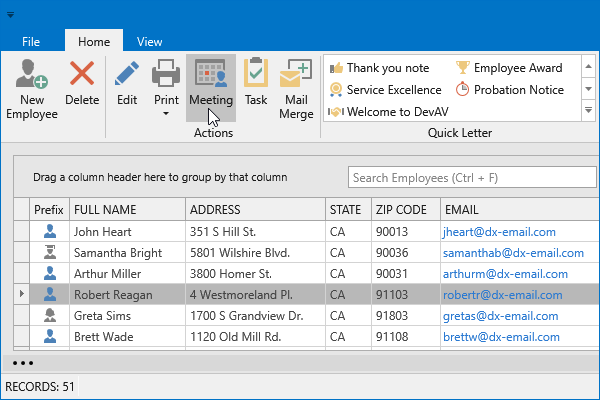Click the 351 S Hill St. address
Screen dimensions: 600x400
coord(223,232)
